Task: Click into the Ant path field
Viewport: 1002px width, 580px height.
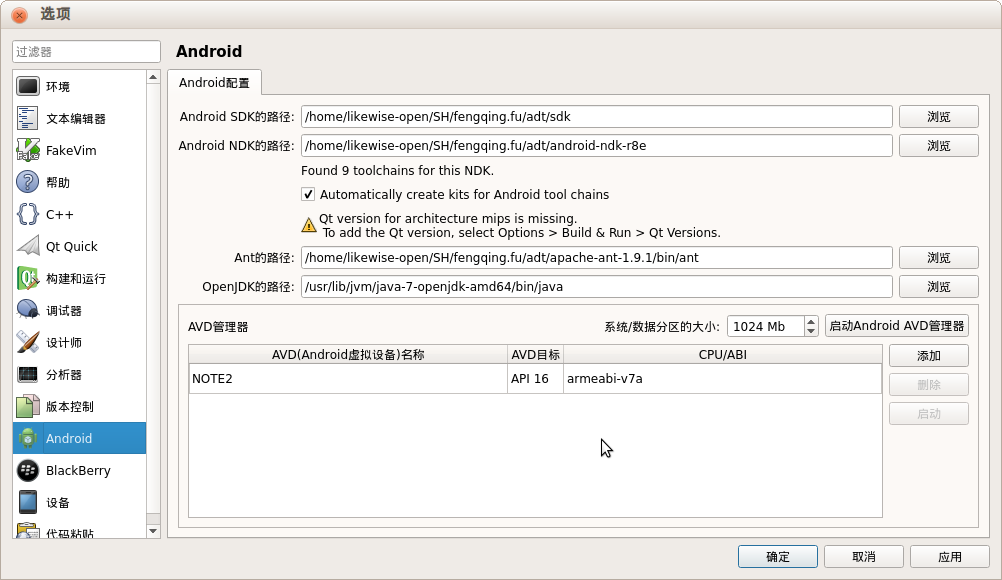Action: 597,257
